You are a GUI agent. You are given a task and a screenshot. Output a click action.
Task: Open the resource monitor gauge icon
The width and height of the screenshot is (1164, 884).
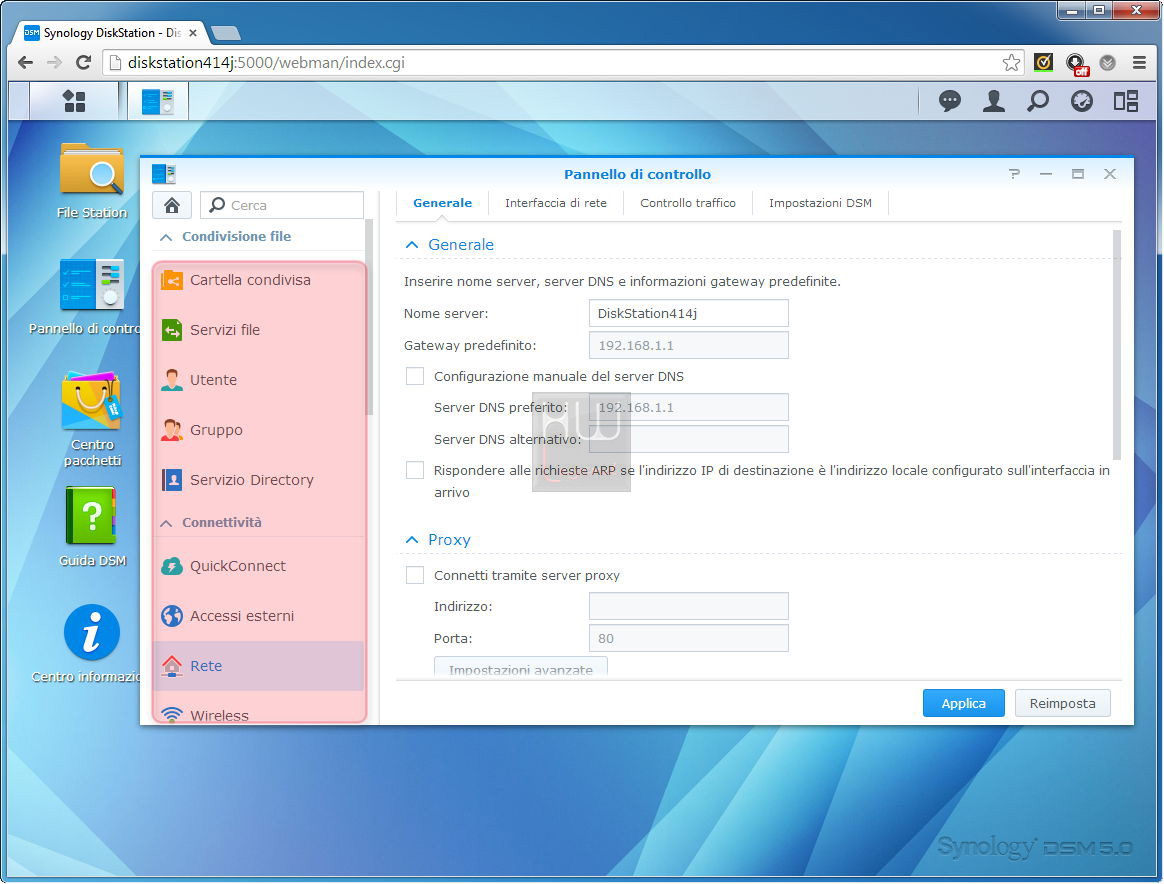[1082, 101]
